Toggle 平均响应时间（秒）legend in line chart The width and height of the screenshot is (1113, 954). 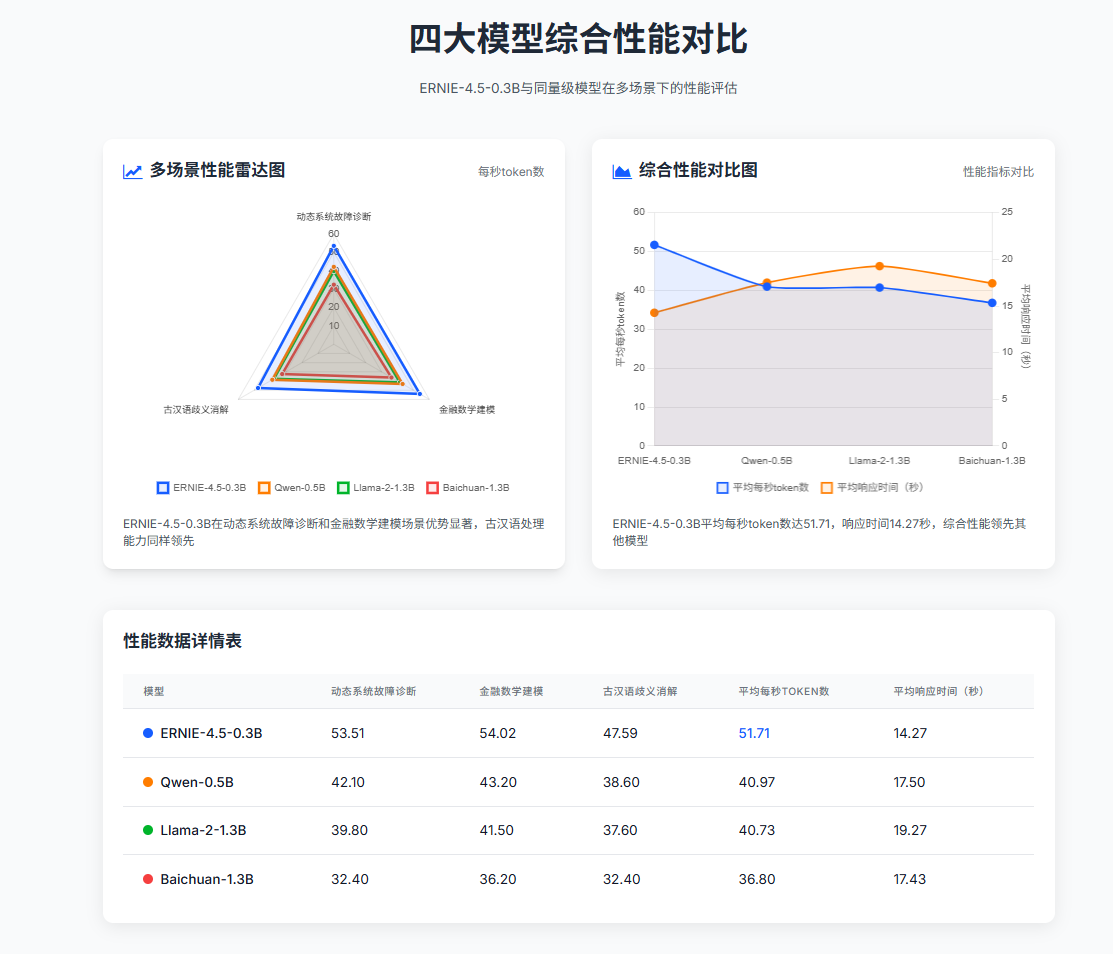pyautogui.click(x=872, y=488)
